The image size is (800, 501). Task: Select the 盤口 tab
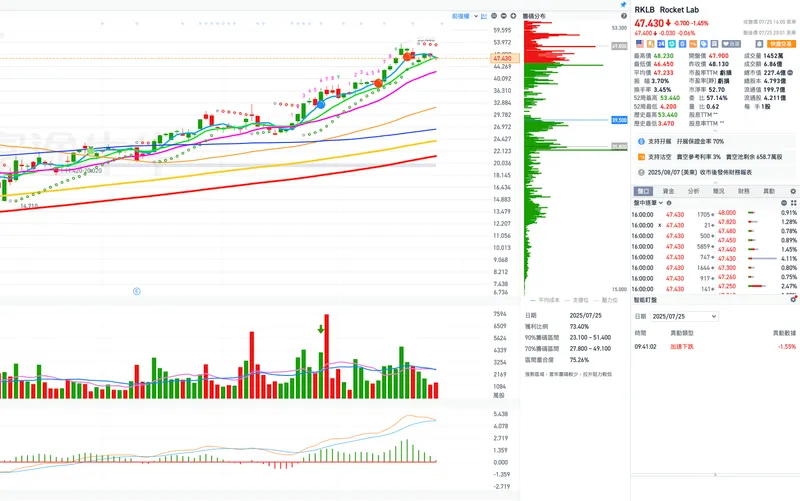coord(643,191)
